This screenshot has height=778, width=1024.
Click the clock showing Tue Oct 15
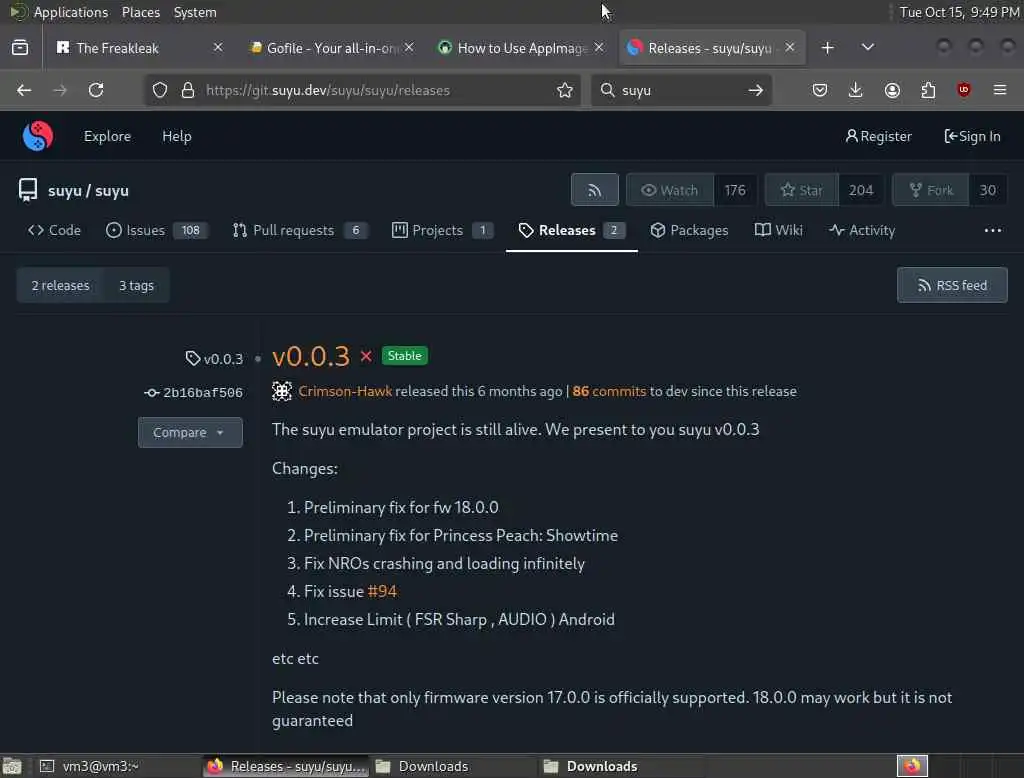(x=959, y=12)
